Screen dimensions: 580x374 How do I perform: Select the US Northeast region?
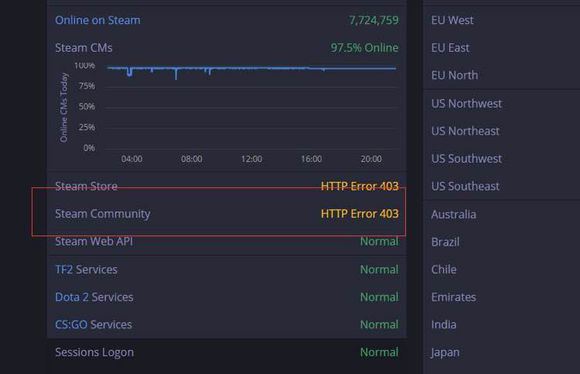click(465, 131)
